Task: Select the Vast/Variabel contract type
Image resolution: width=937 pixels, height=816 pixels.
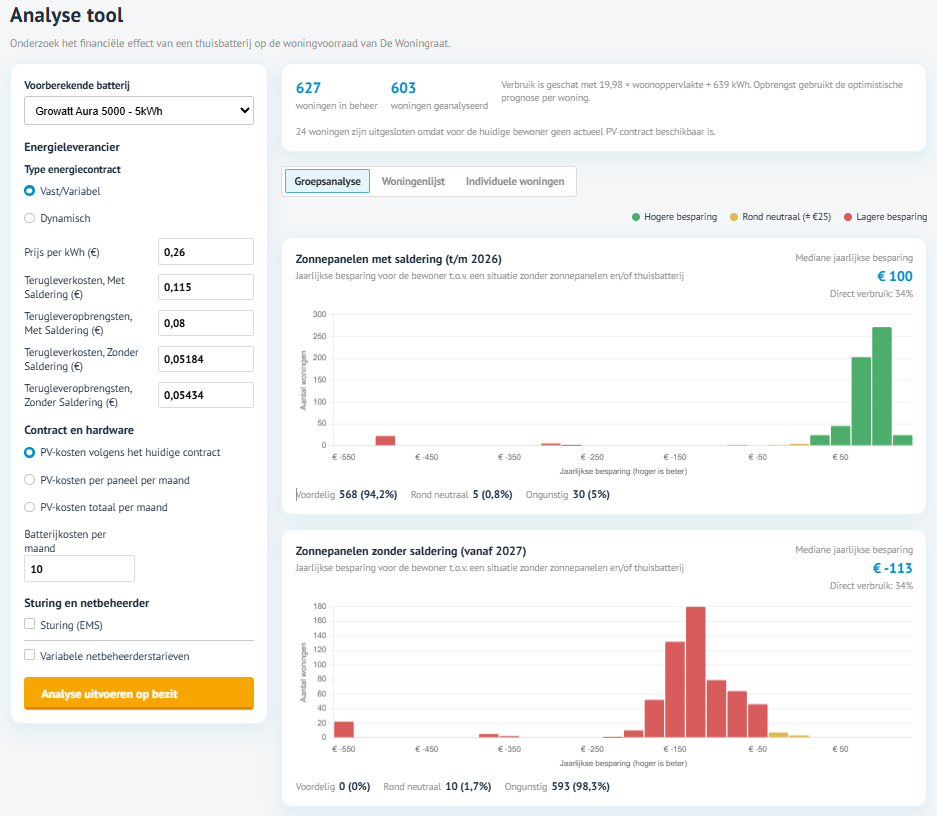Action: pos(29,191)
